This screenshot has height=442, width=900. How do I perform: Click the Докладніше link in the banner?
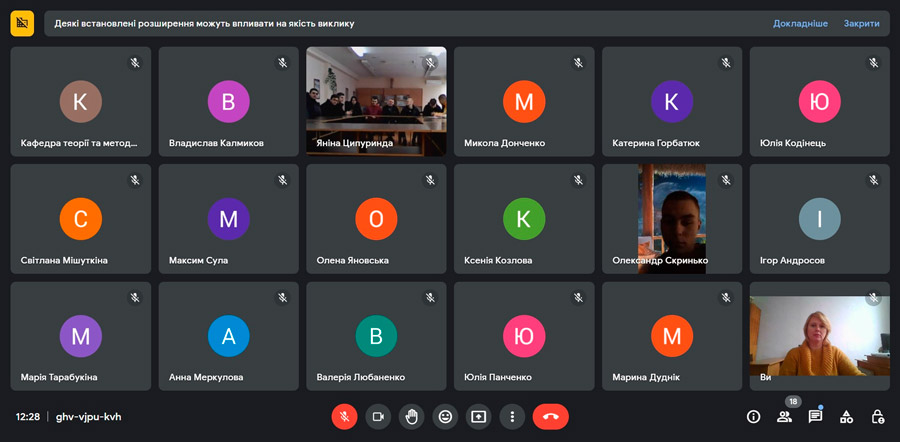pos(800,23)
